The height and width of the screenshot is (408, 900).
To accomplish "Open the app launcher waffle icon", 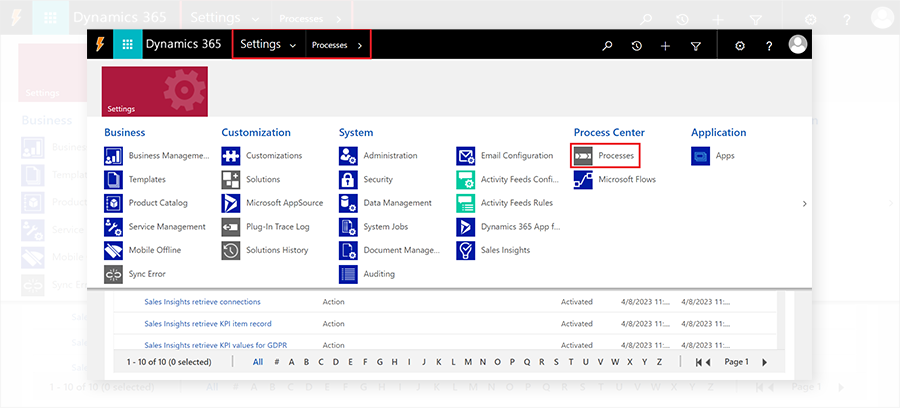I will click(x=128, y=45).
